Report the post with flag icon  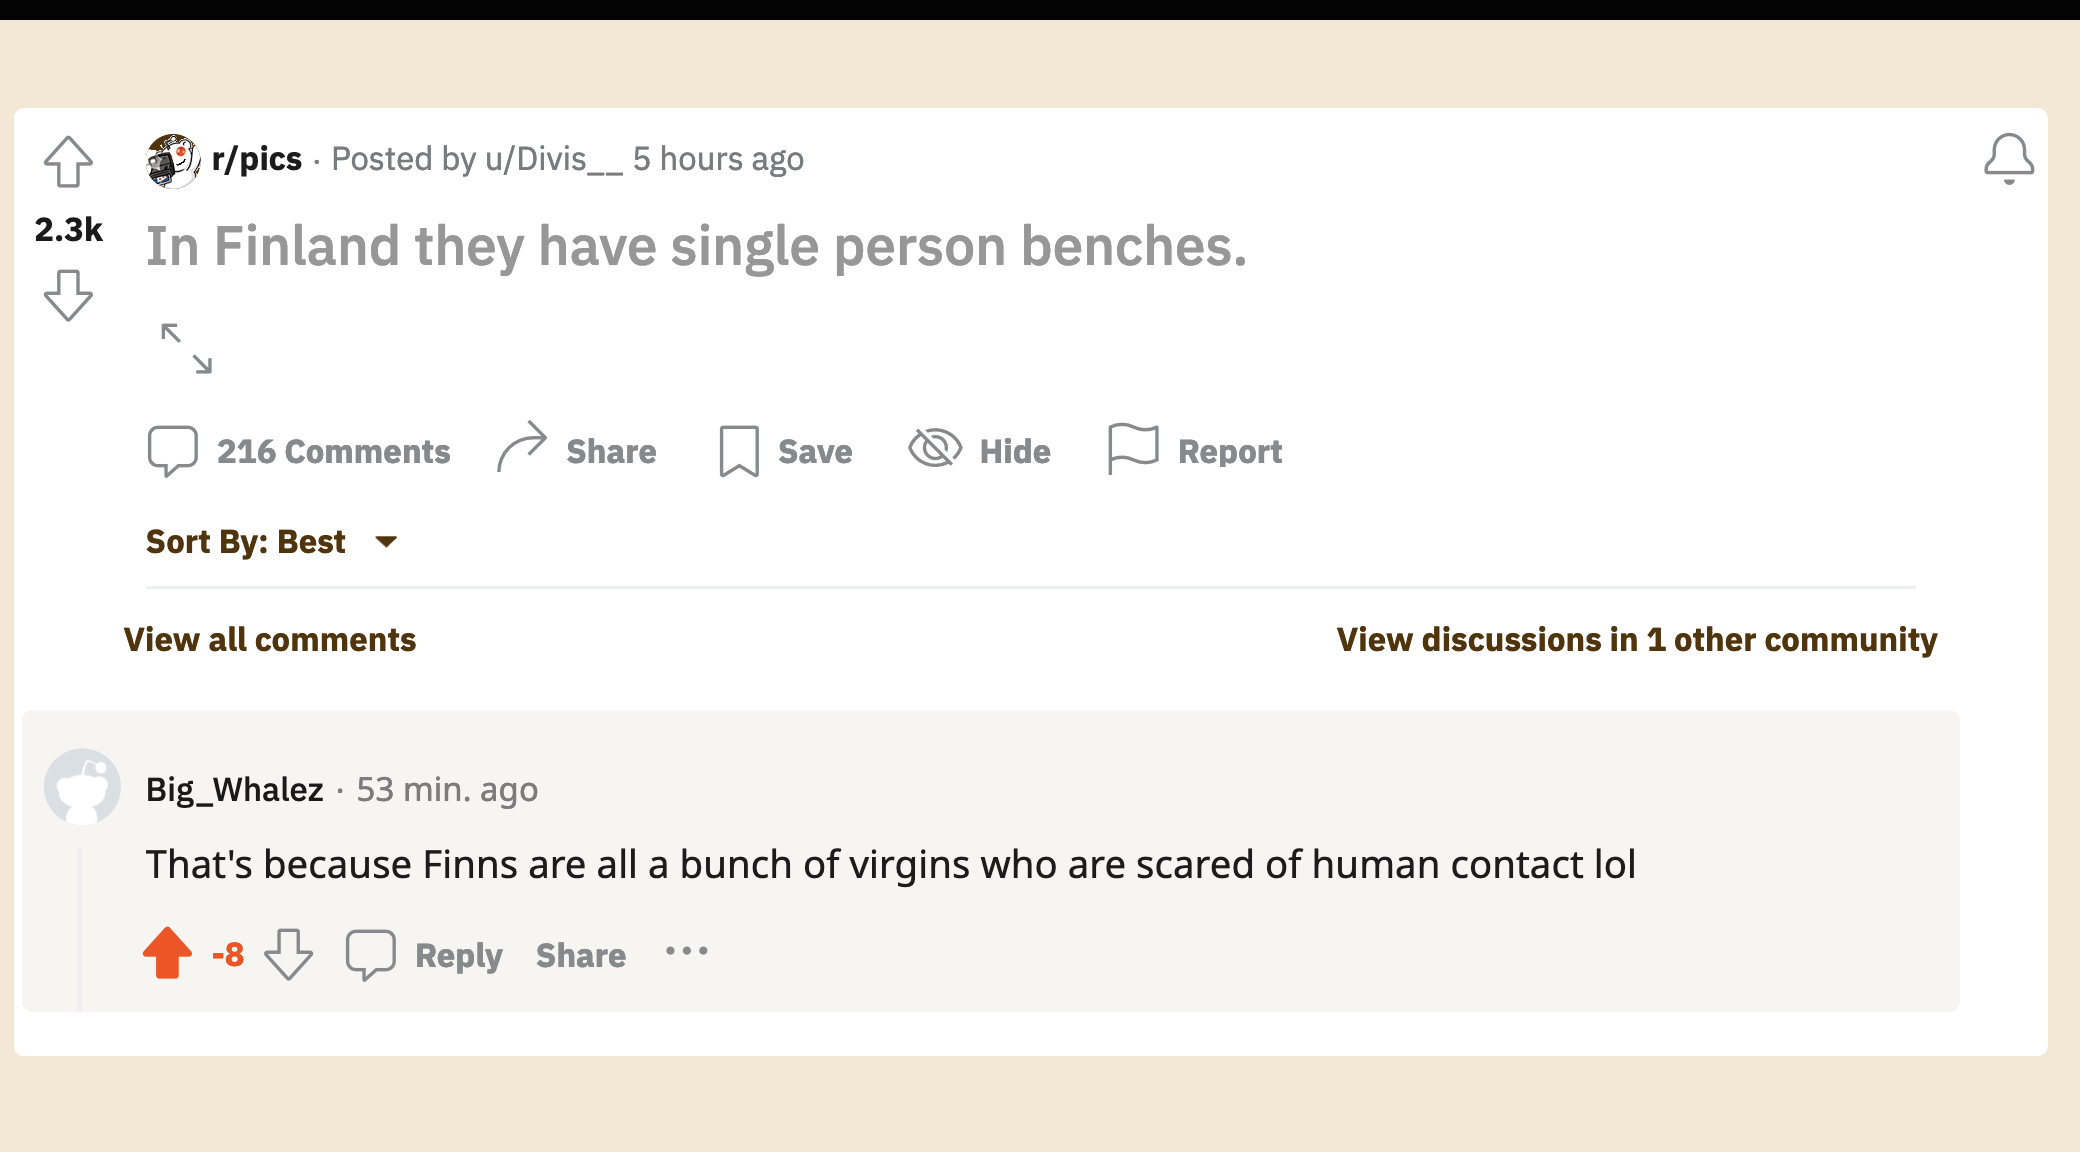1195,450
